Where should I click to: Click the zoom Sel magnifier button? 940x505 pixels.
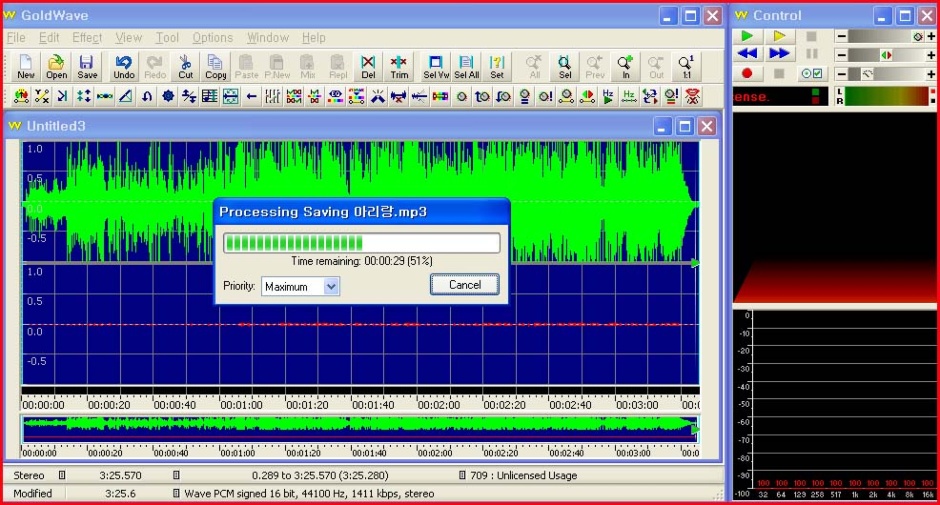pos(565,67)
